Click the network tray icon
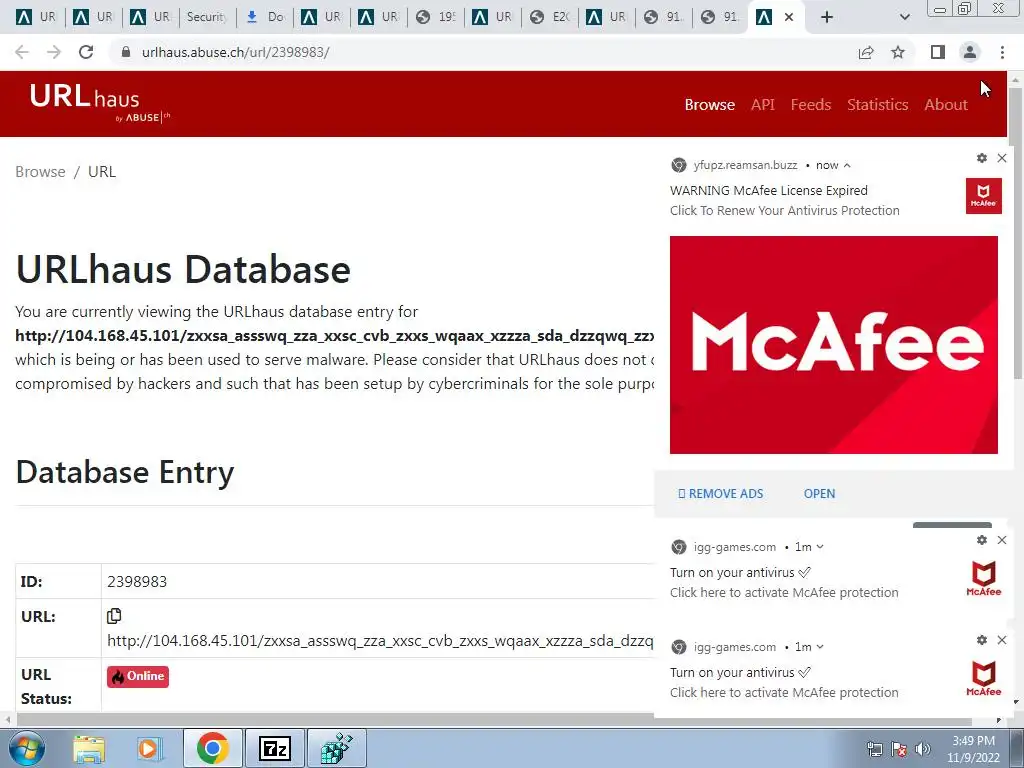Screen dimensions: 1024x768 (874, 749)
